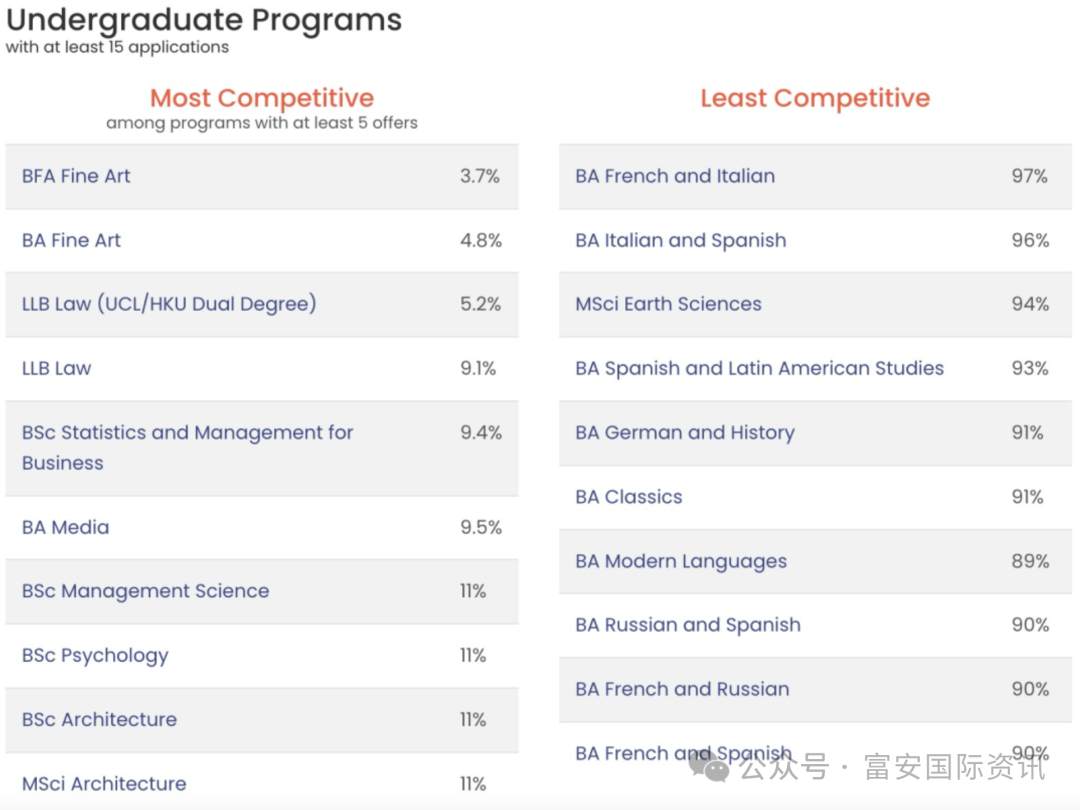Open LLB Law (UCL/HKU Dual Degree) link
Viewport: 1080px width, 810px height.
click(x=169, y=304)
